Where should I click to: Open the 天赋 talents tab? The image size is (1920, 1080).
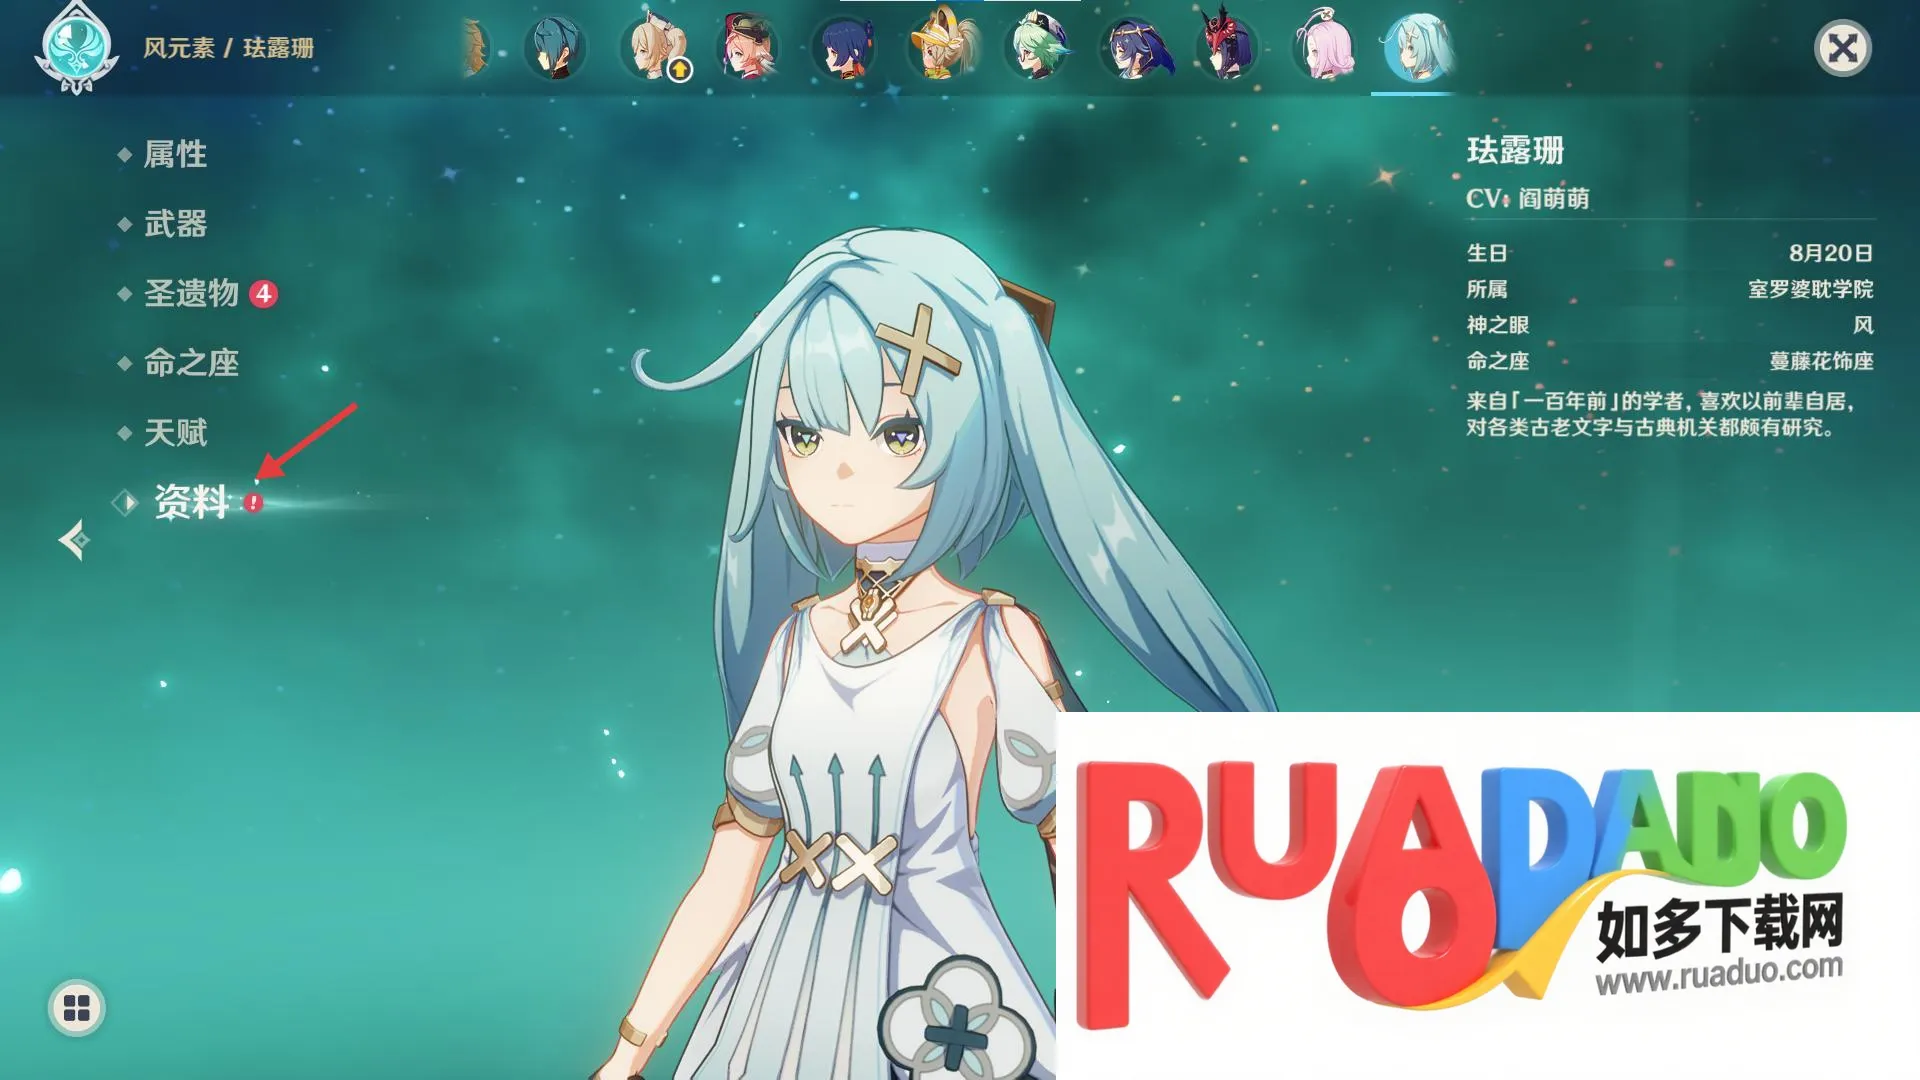click(175, 433)
